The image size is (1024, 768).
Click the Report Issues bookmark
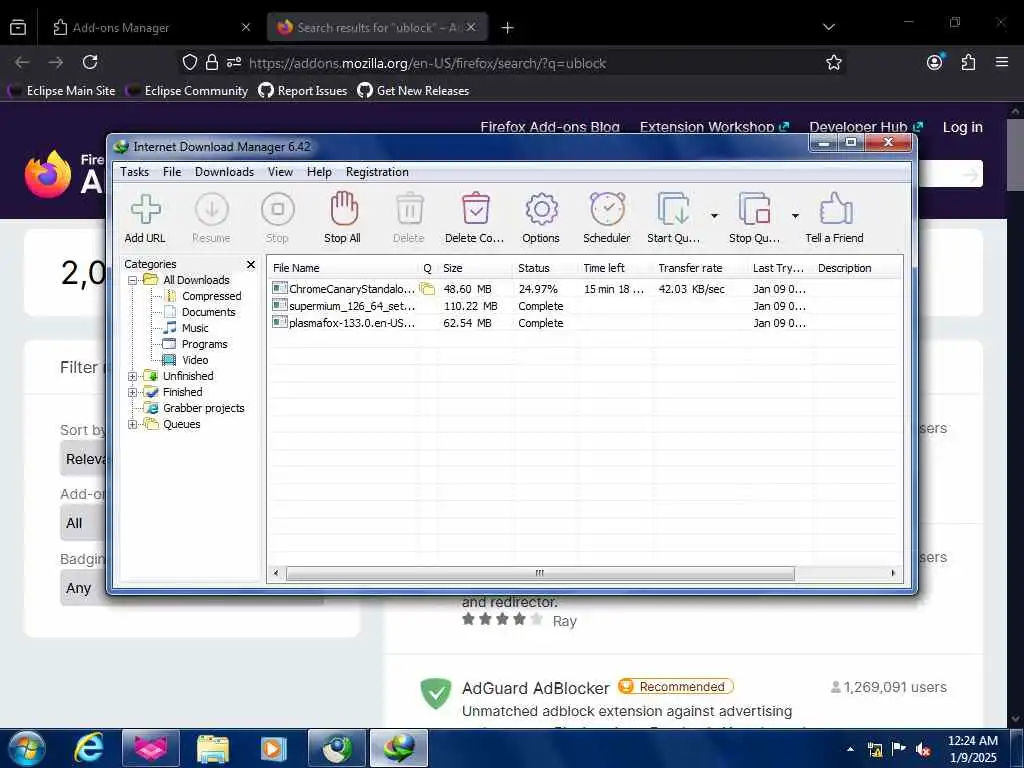point(303,91)
